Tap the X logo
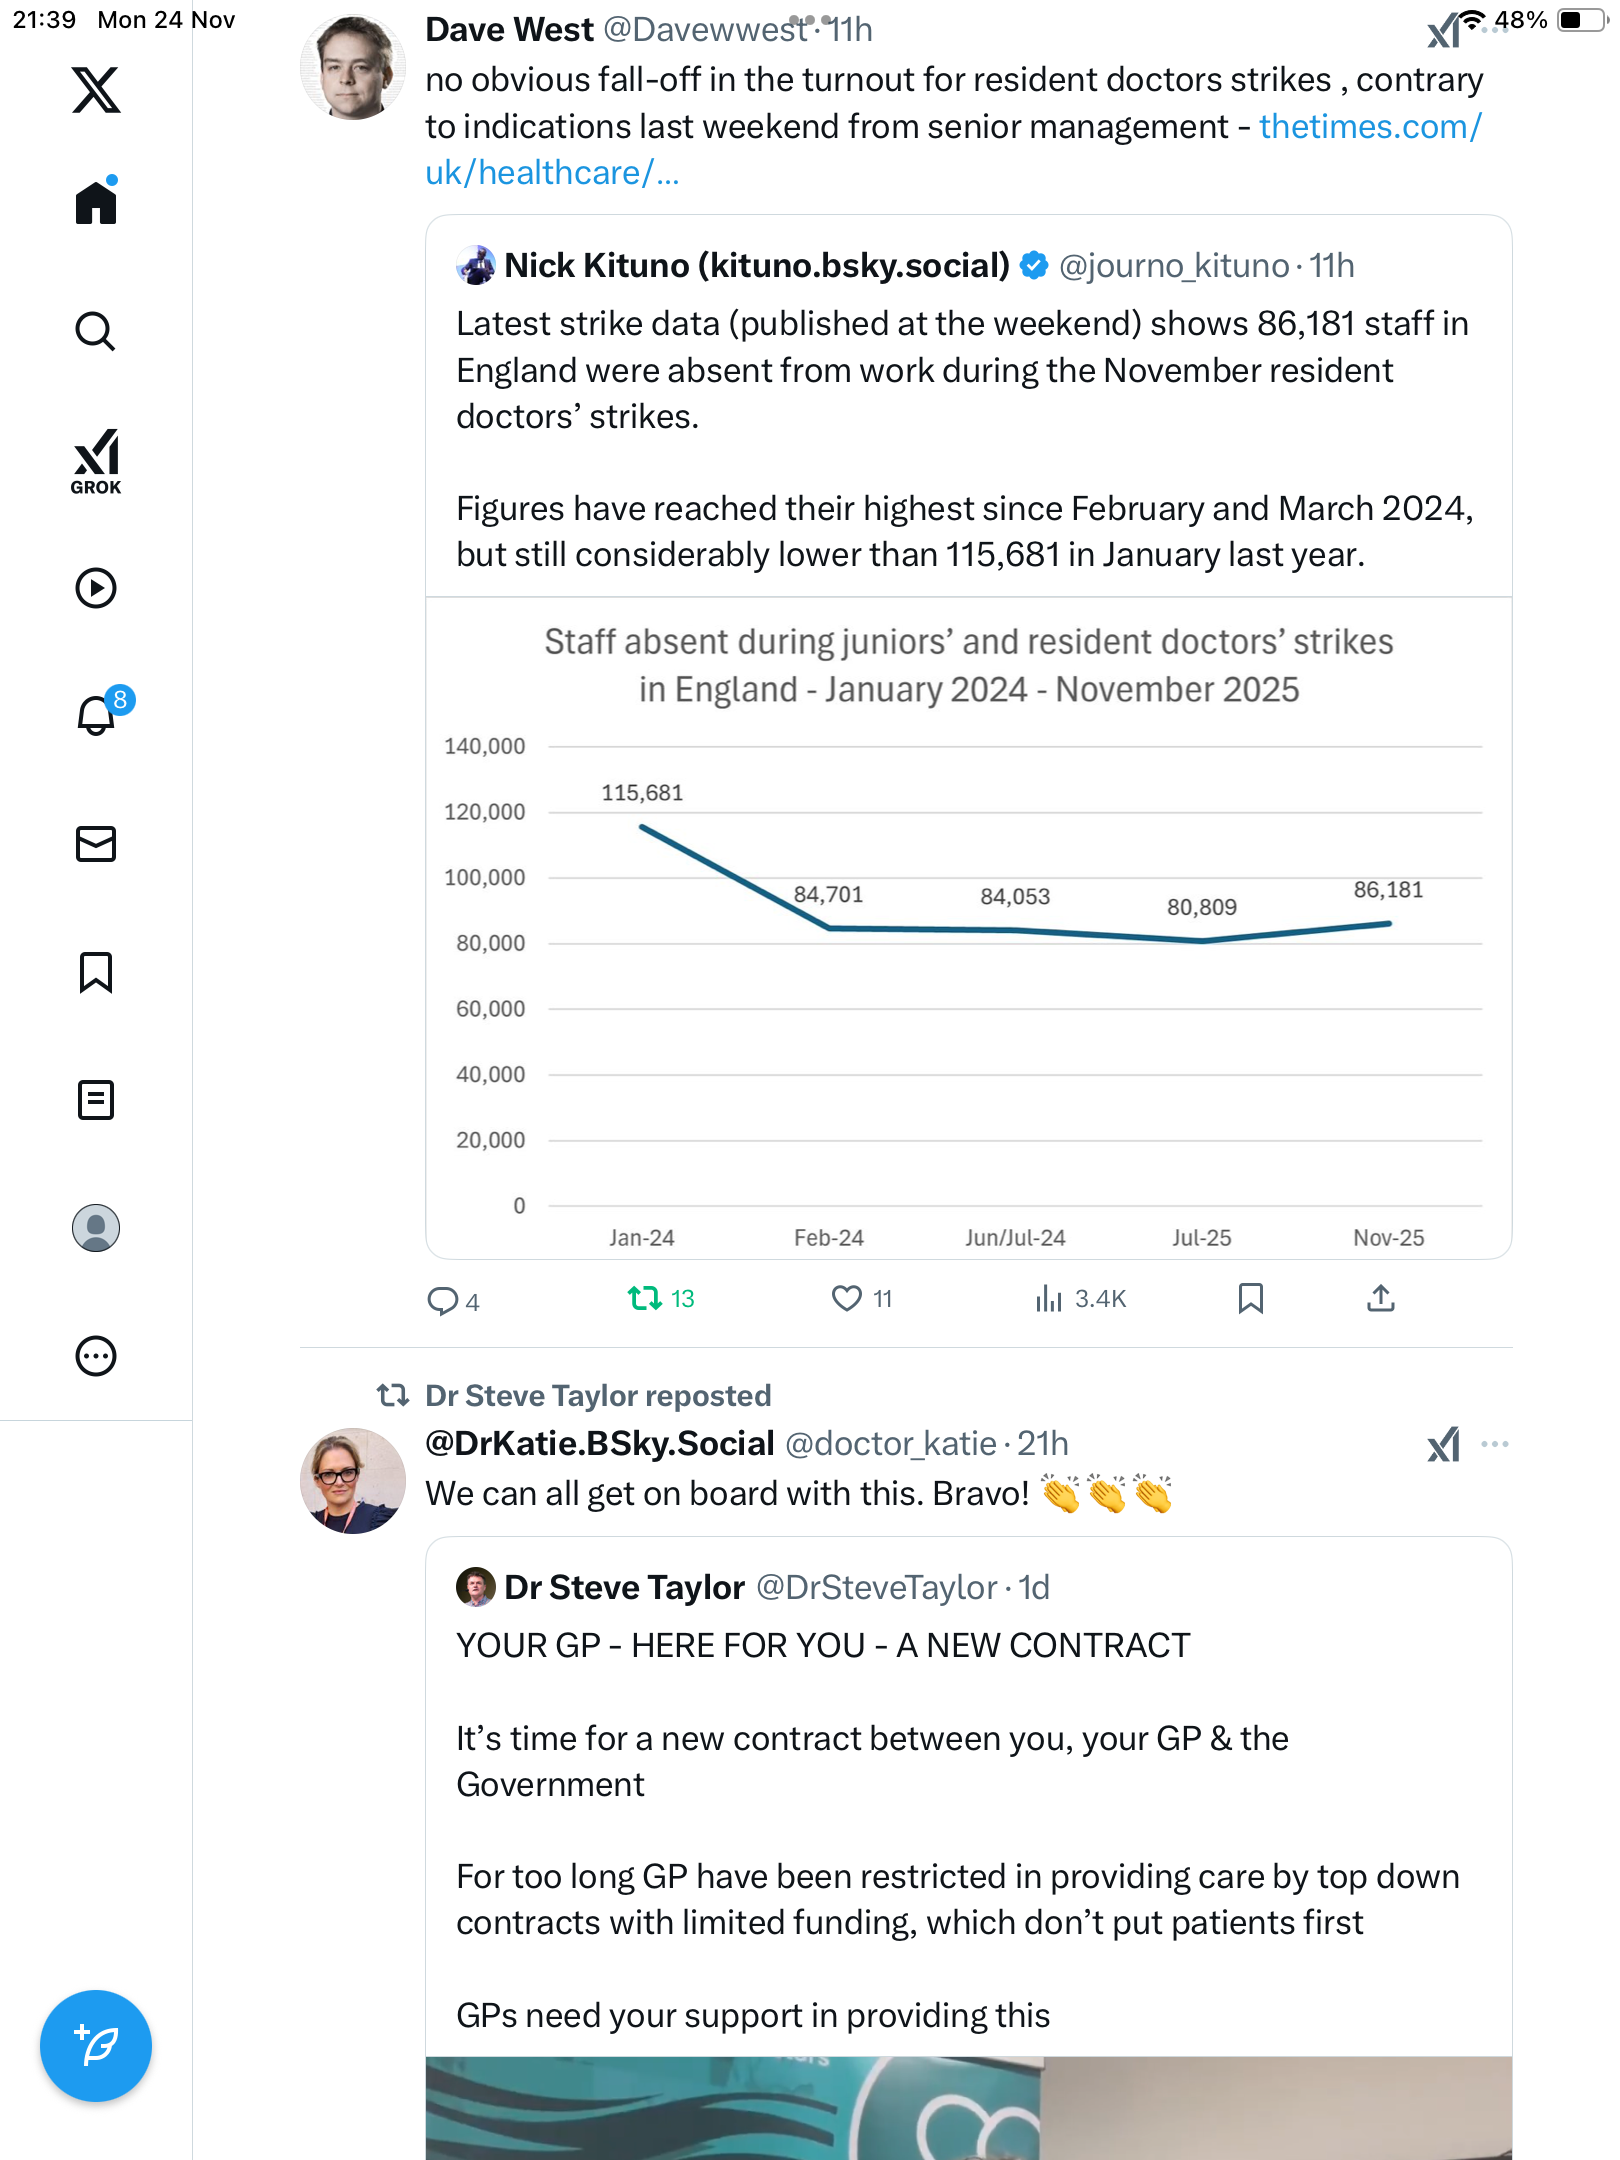Viewport: 1620px width, 2160px height. (96, 90)
